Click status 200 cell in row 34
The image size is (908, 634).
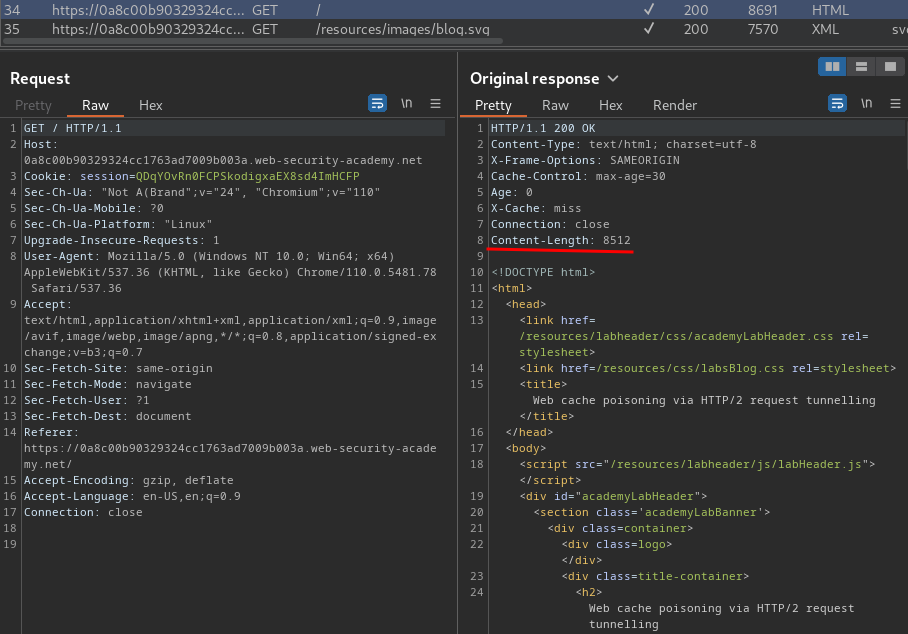pos(695,10)
